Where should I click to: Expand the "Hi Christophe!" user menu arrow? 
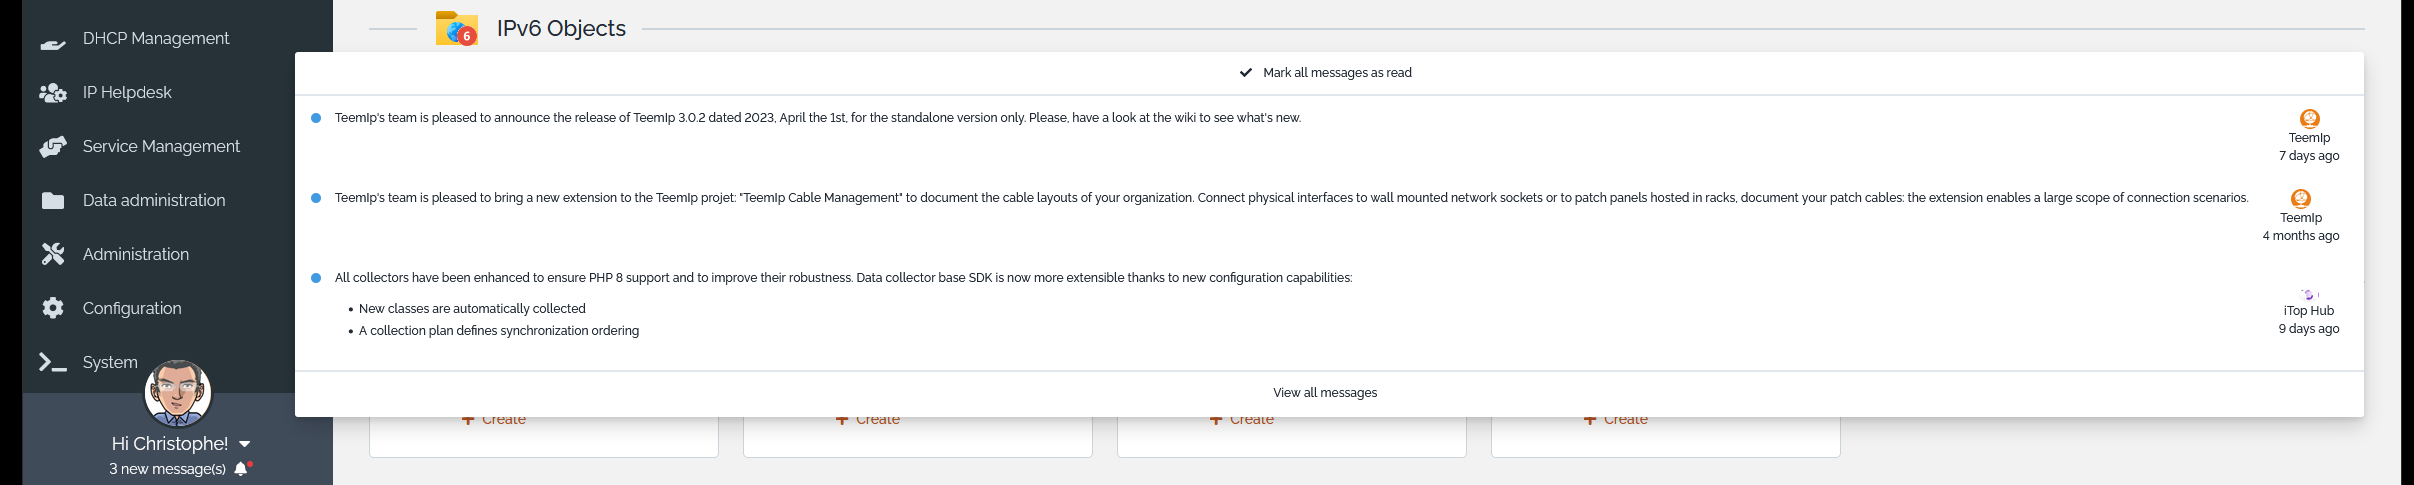(x=245, y=444)
